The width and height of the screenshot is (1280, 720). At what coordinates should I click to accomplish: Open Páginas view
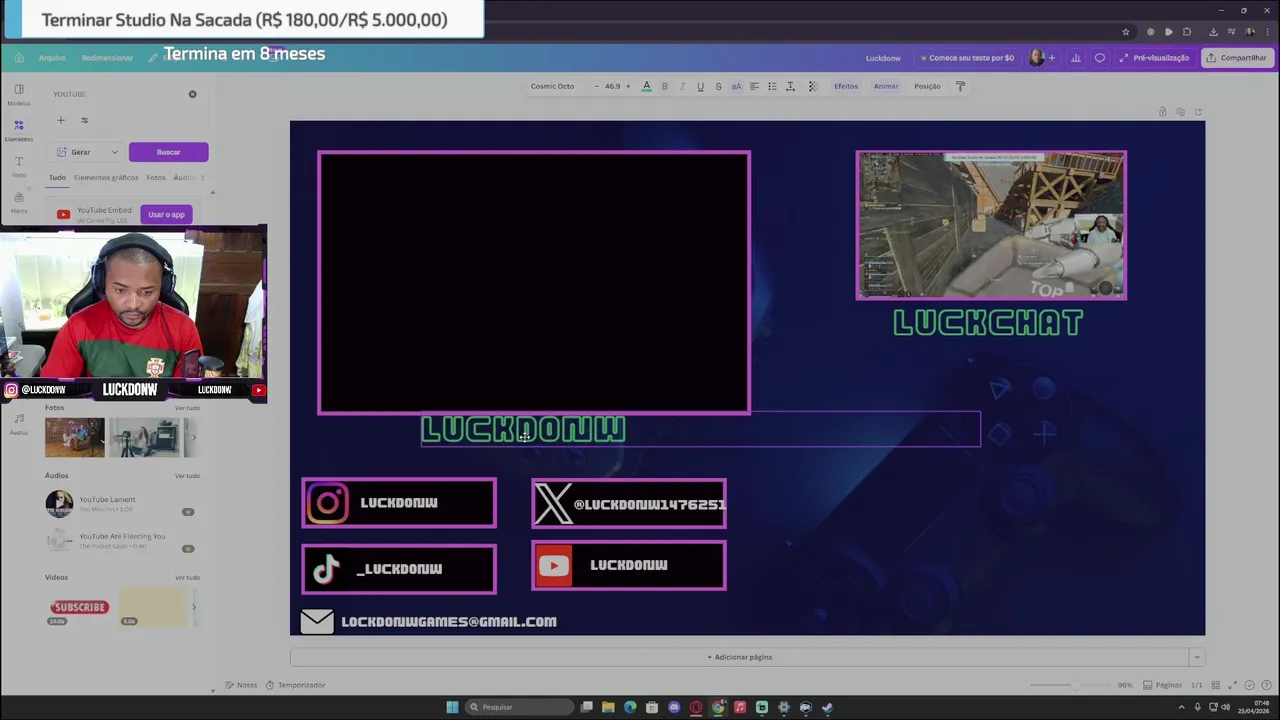1162,685
